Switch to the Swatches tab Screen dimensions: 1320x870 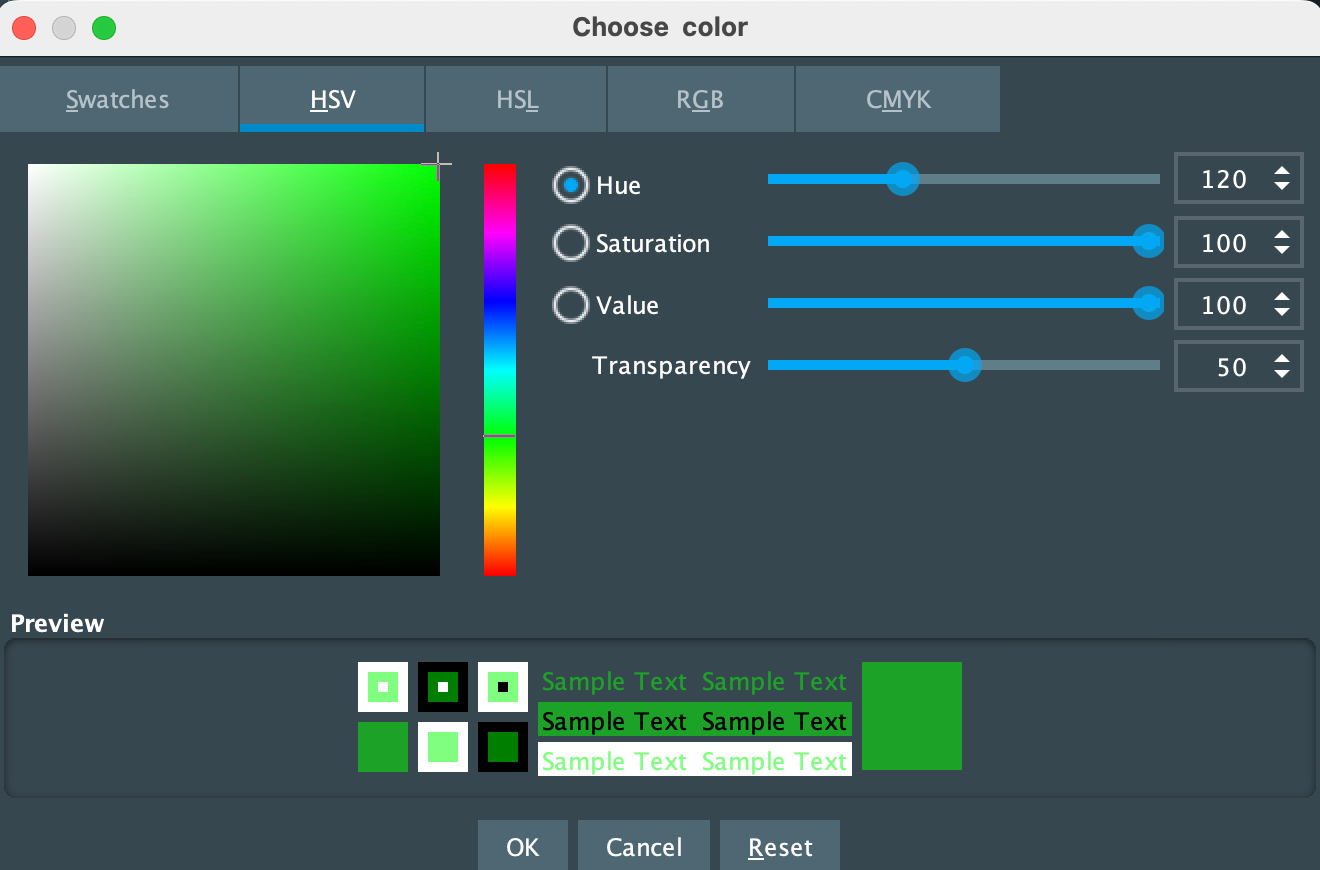(117, 99)
